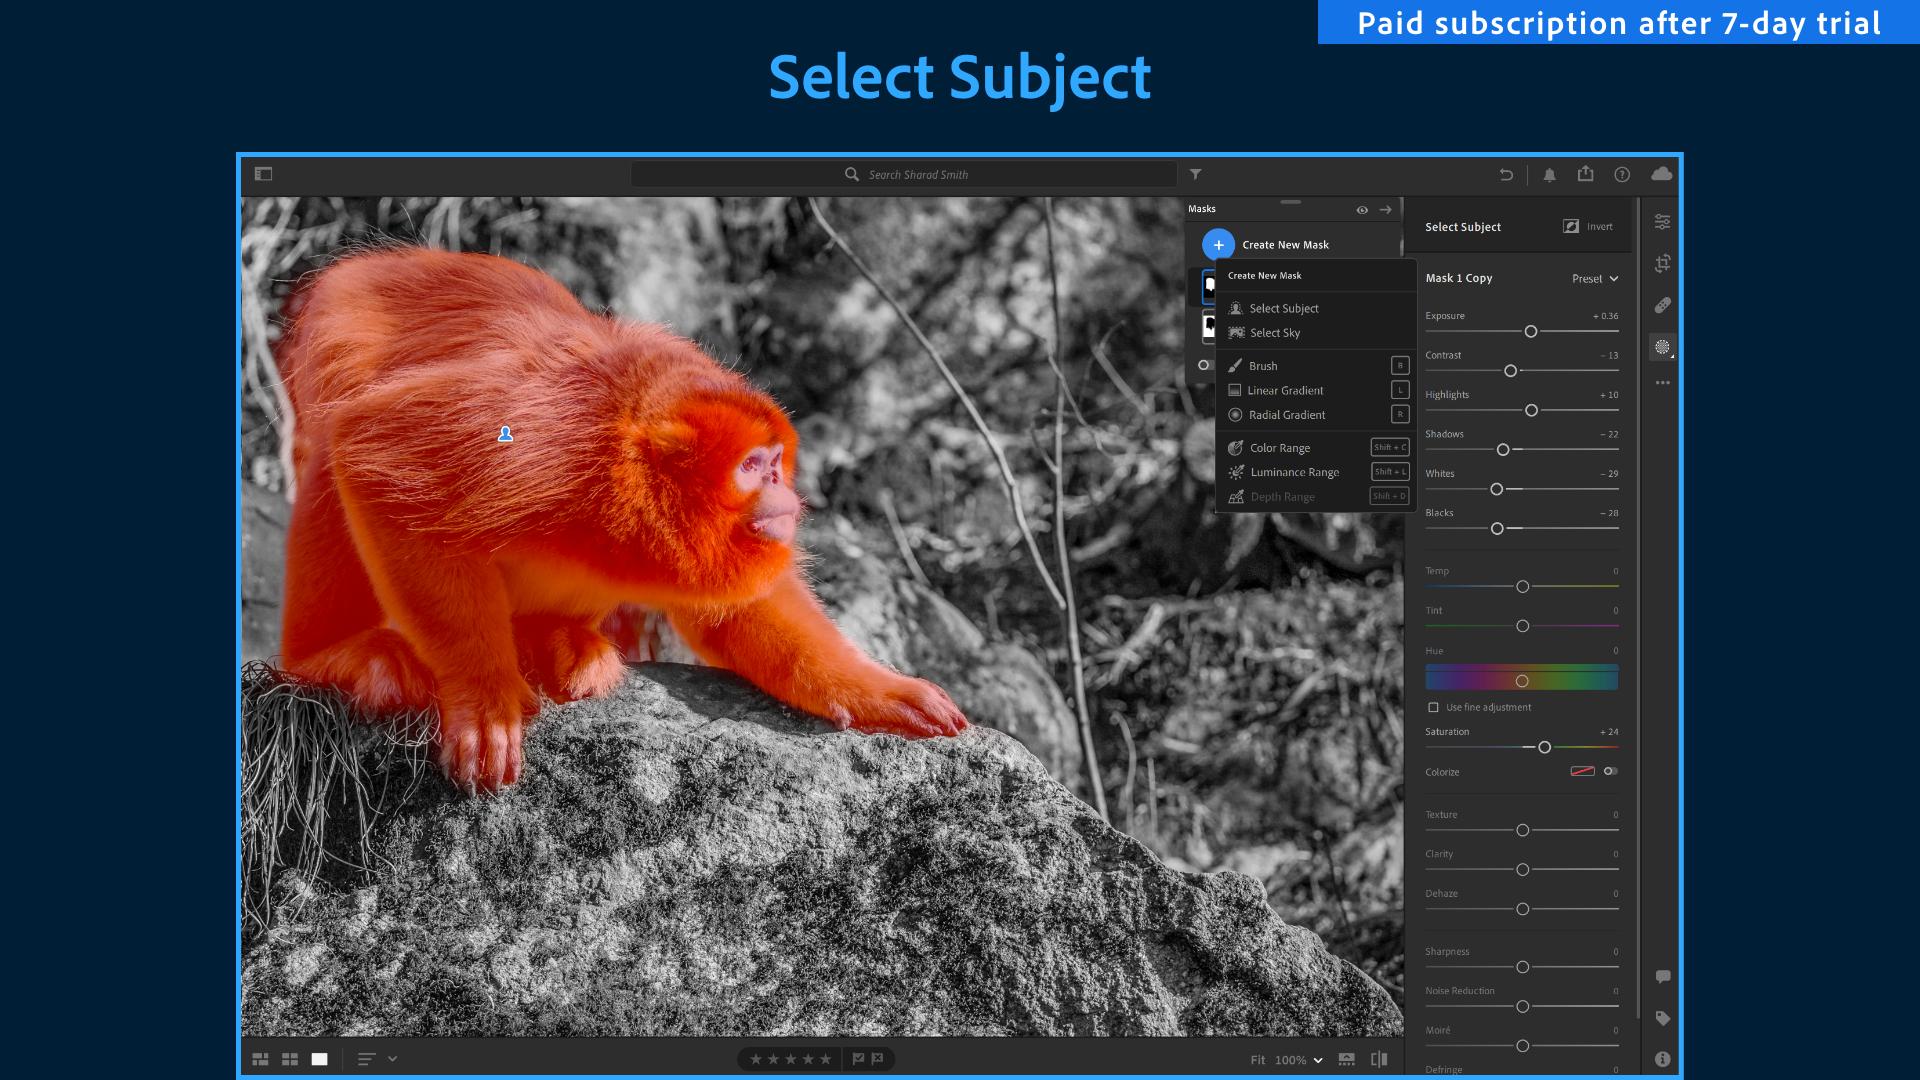
Task: Select the Brush masking tool
Action: point(1263,365)
